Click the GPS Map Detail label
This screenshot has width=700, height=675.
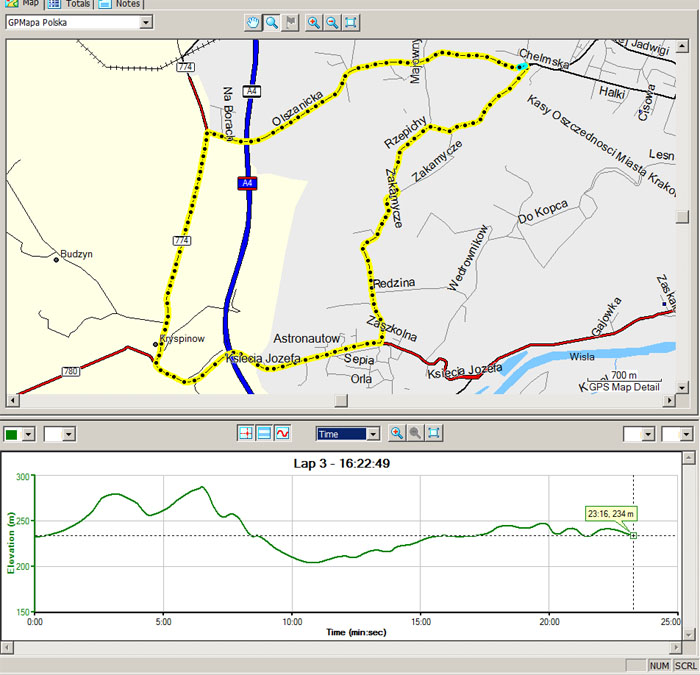pyautogui.click(x=624, y=387)
